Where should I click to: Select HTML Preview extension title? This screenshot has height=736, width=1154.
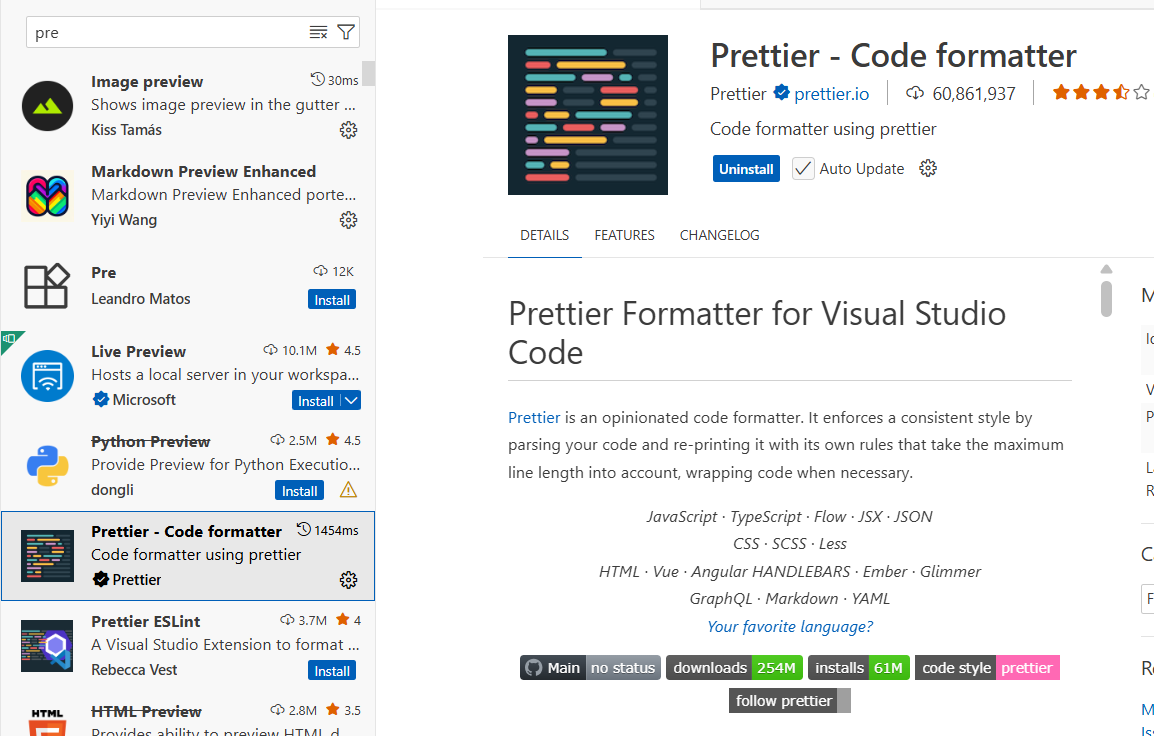146,712
